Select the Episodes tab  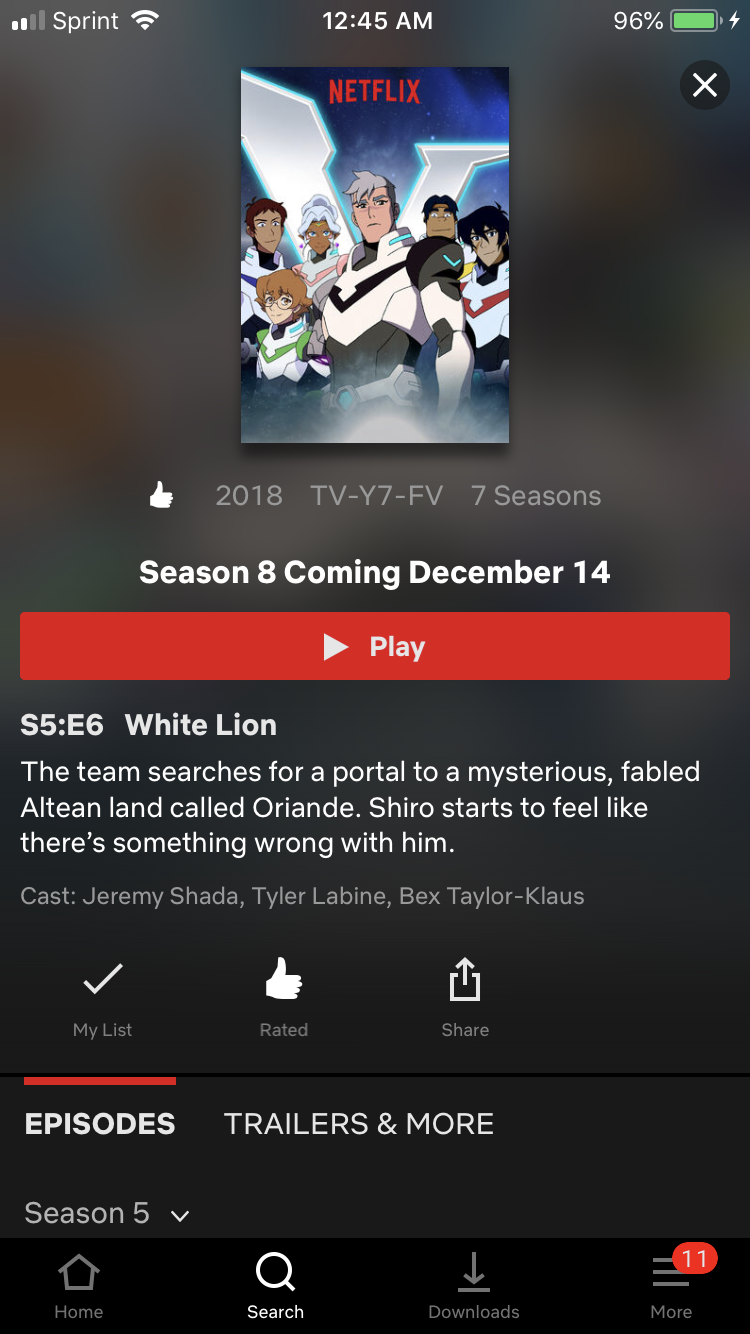pyautogui.click(x=100, y=1124)
